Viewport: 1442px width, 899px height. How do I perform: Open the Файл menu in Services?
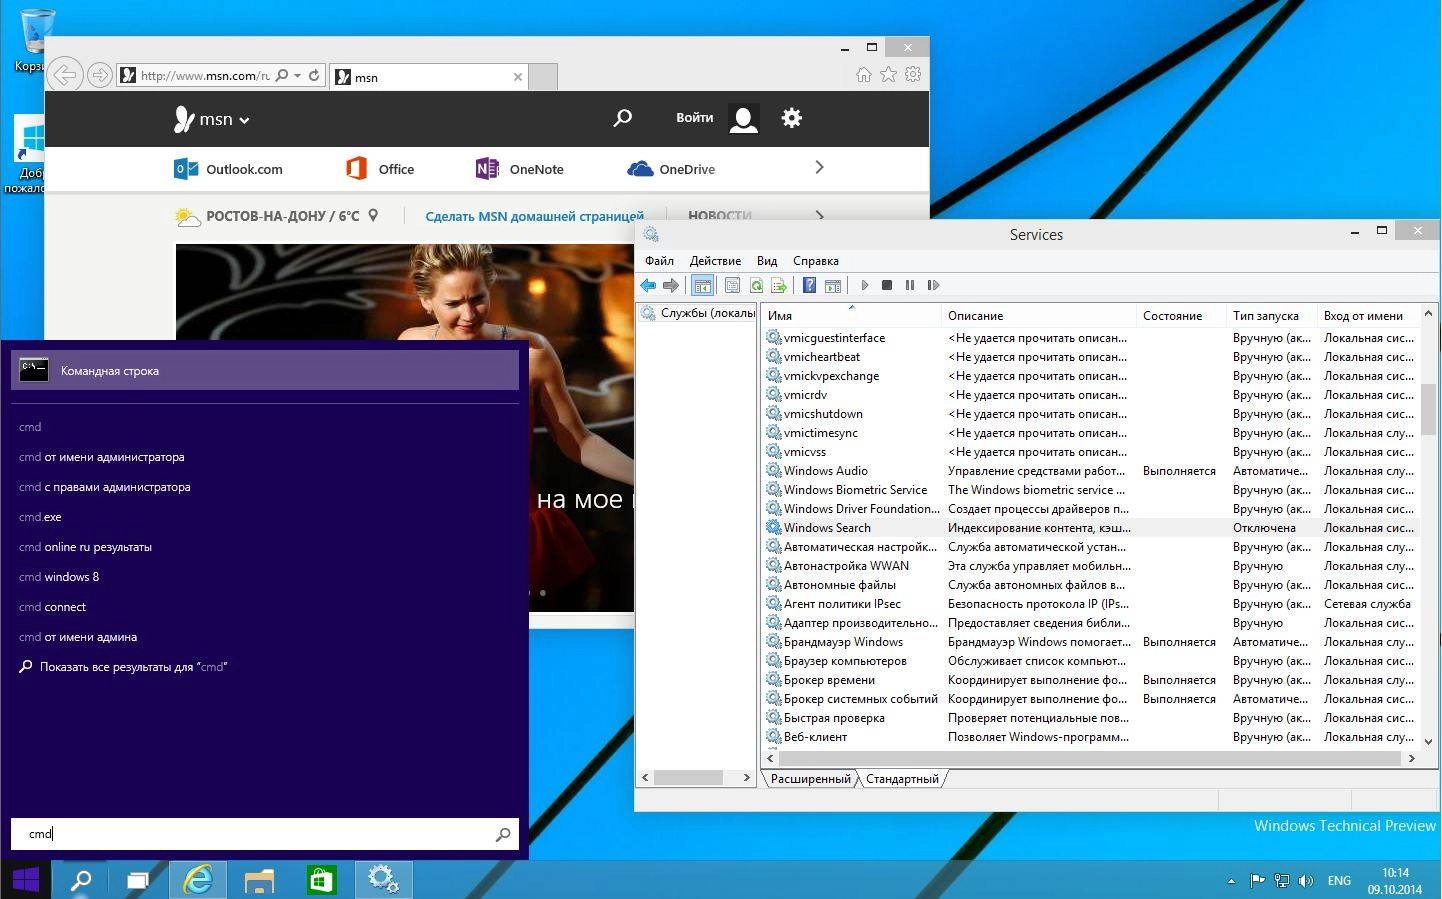(x=659, y=261)
